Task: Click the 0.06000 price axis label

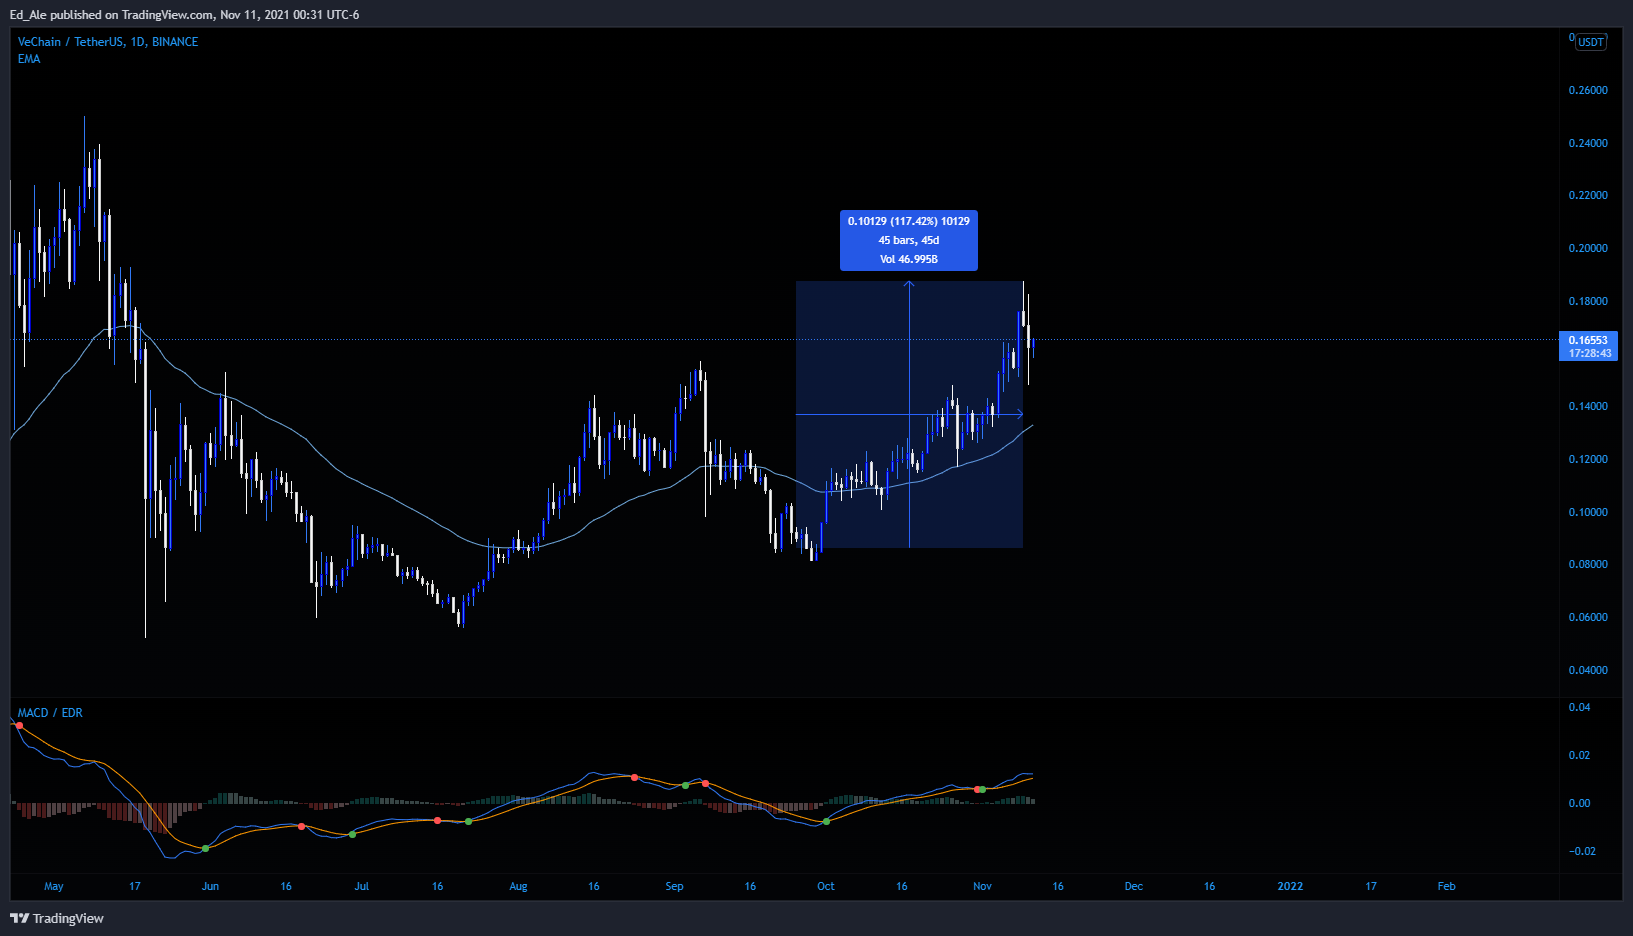Action: coord(1588,617)
